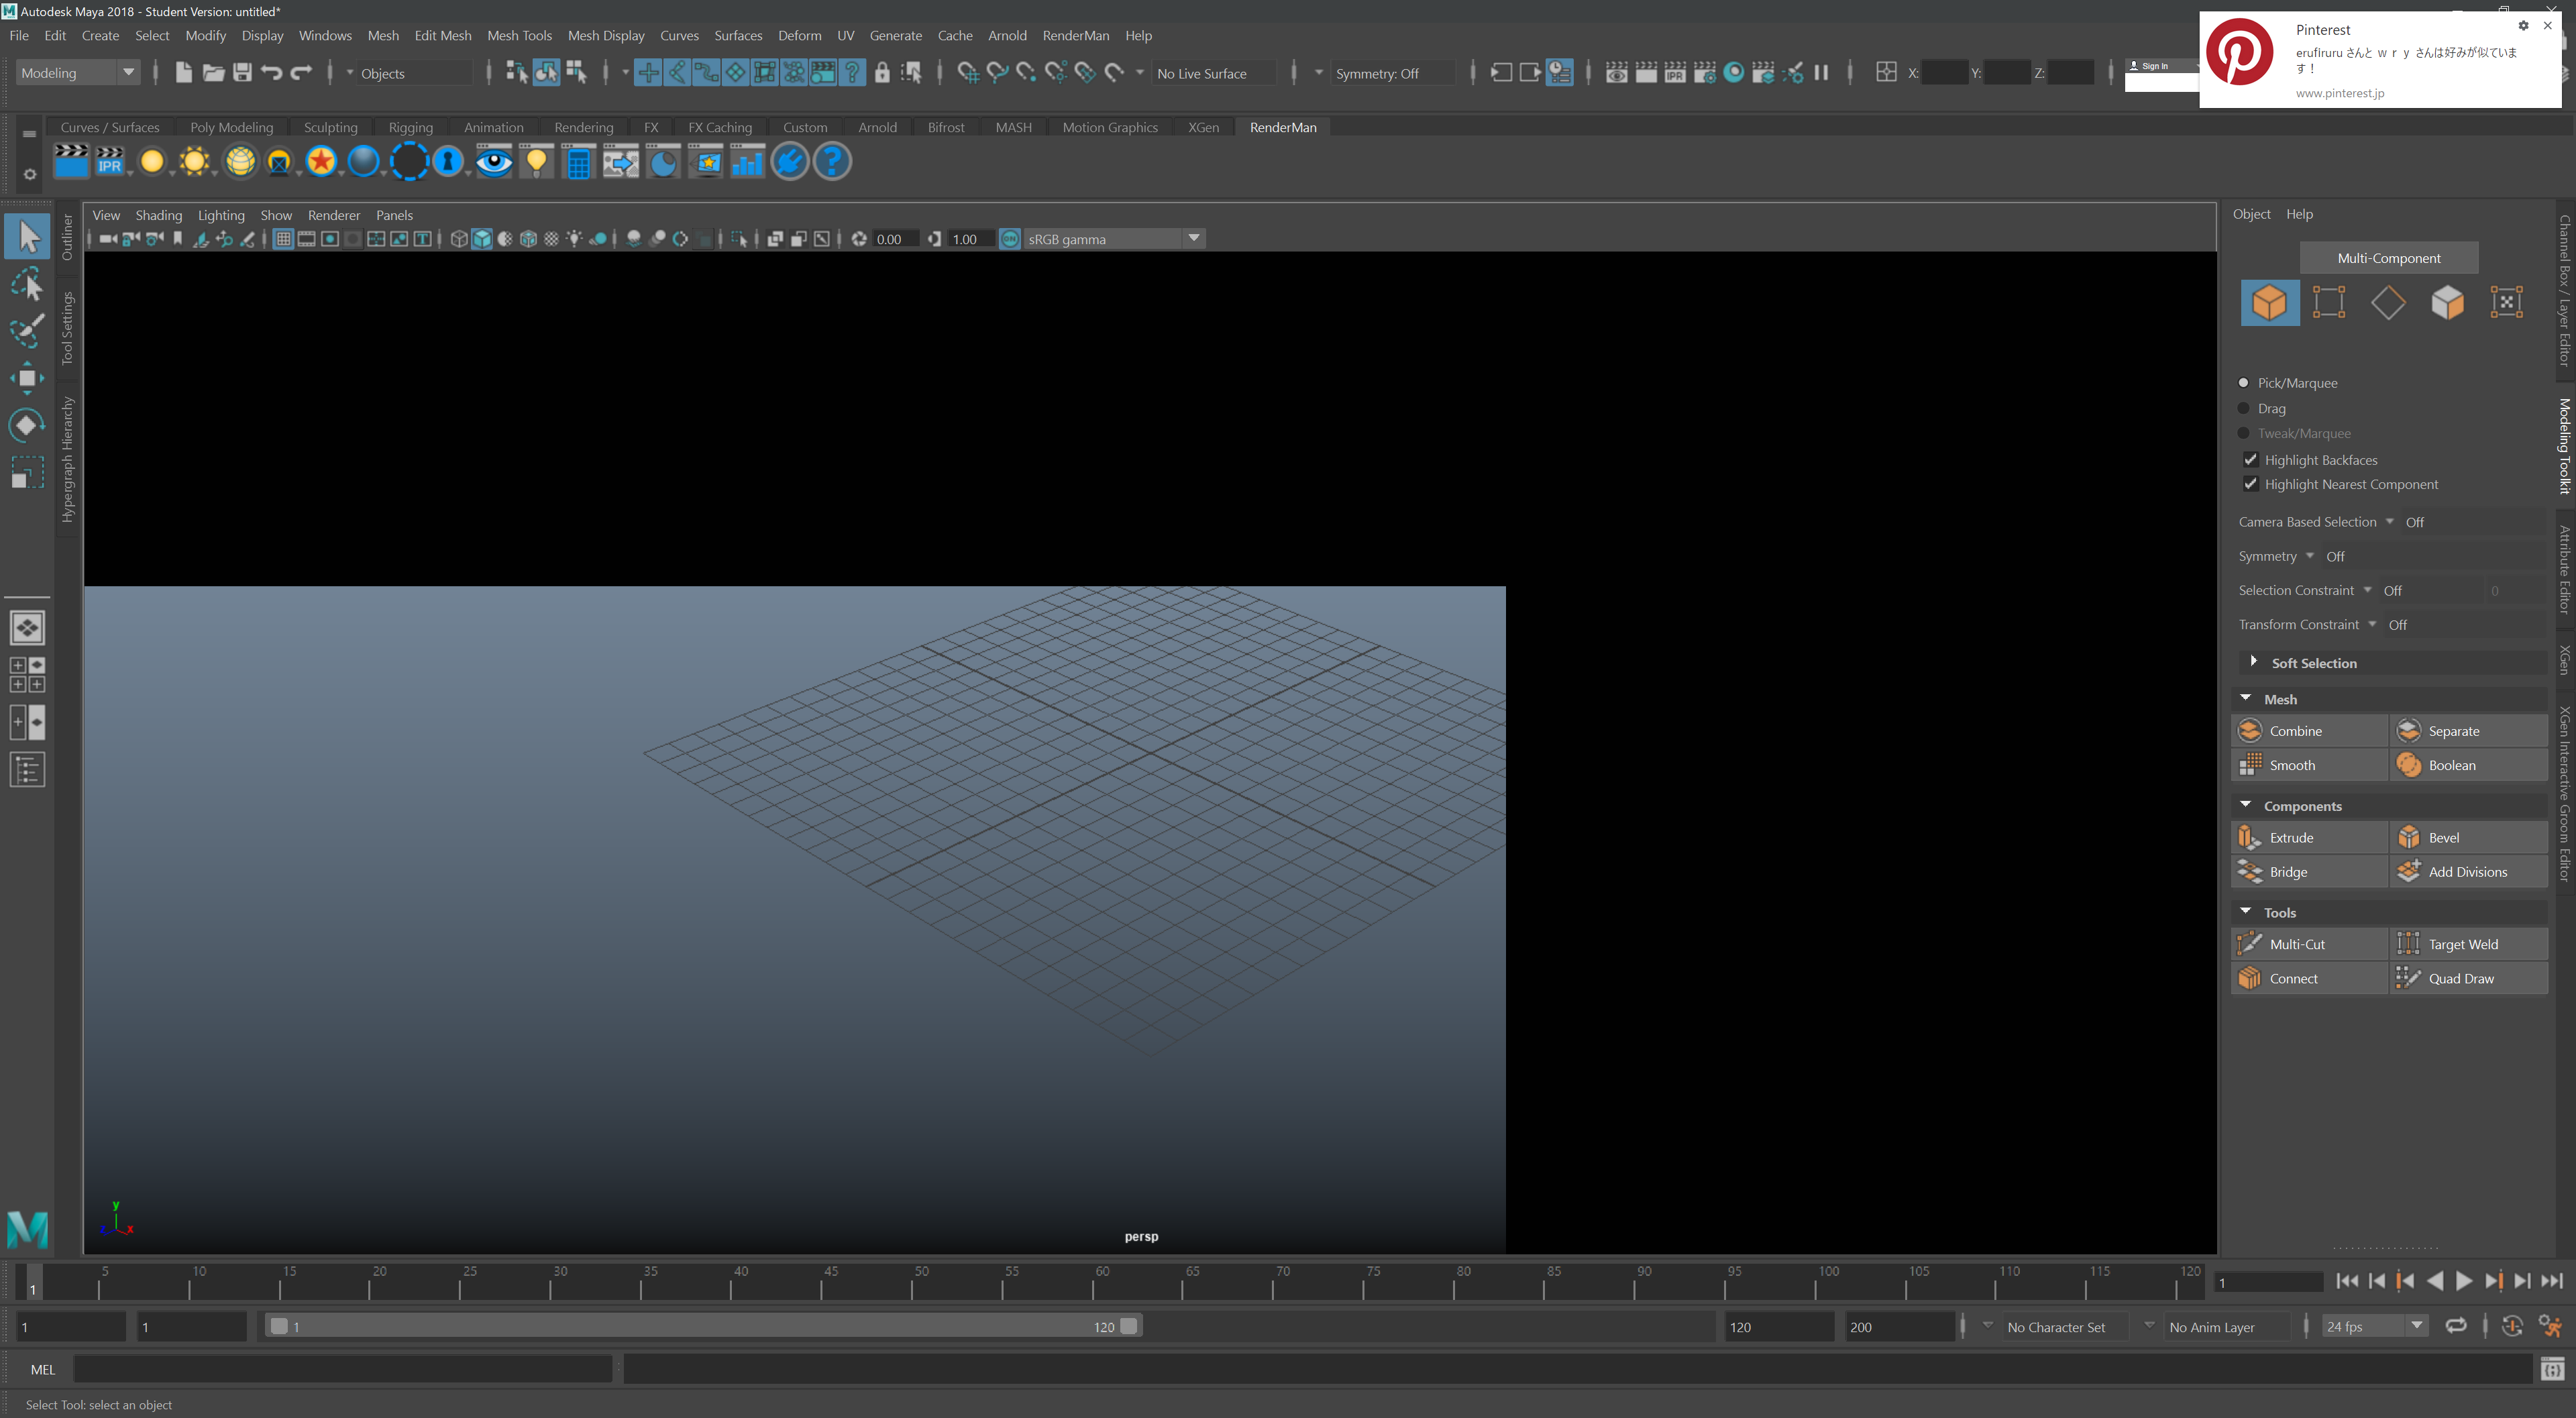Open the sRGB gamma dropdown in the viewport
This screenshot has width=2576, height=1418.
(1193, 238)
